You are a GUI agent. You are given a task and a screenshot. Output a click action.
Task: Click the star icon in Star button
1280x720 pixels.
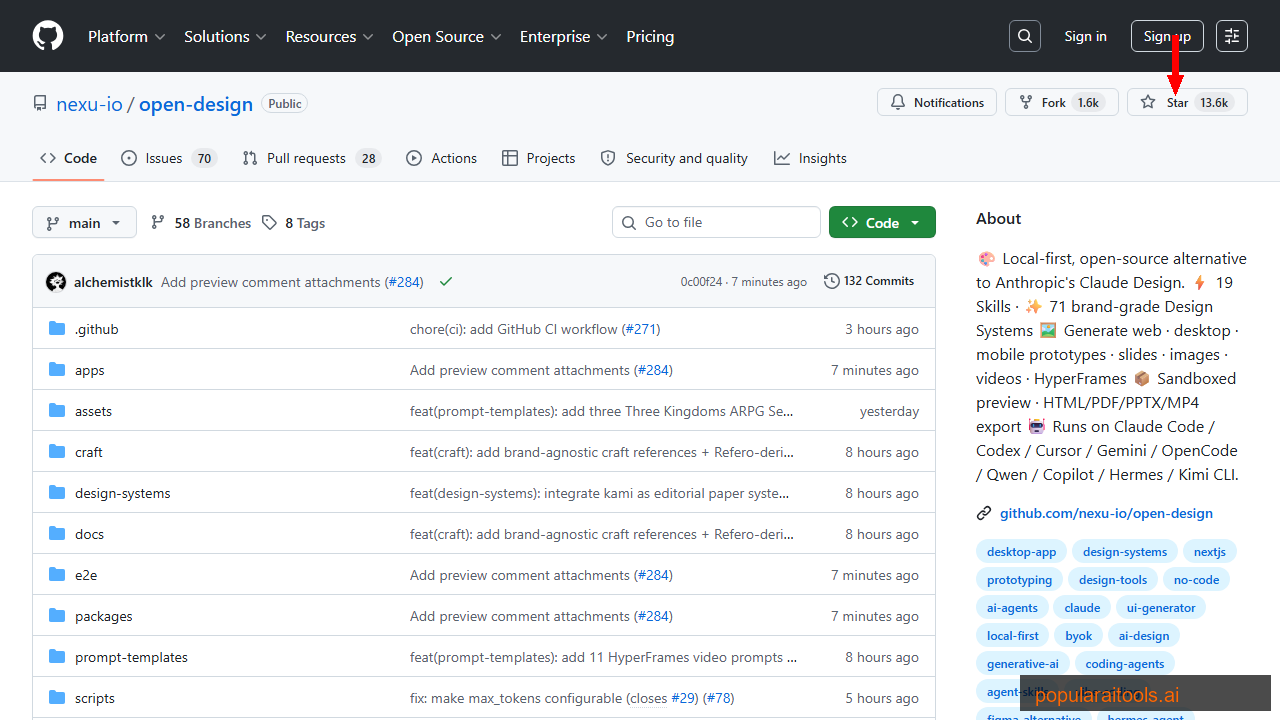[1148, 102]
